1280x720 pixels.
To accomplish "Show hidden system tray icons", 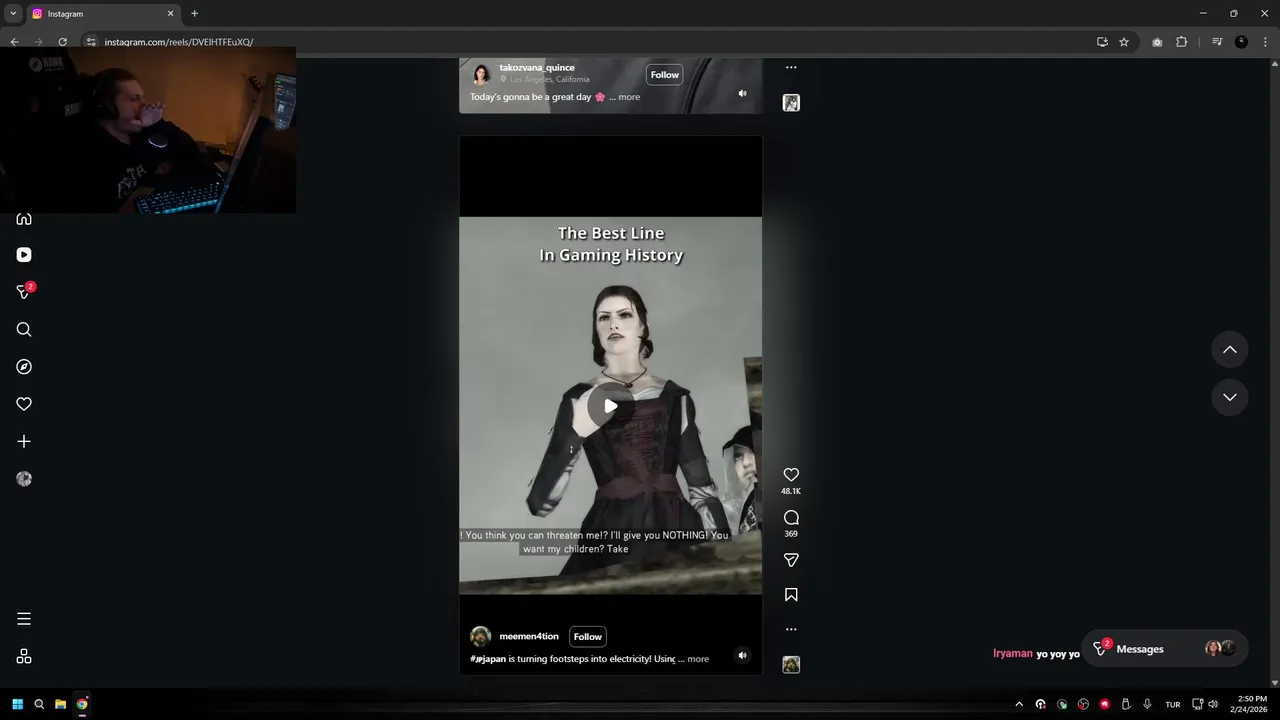I will point(1019,704).
